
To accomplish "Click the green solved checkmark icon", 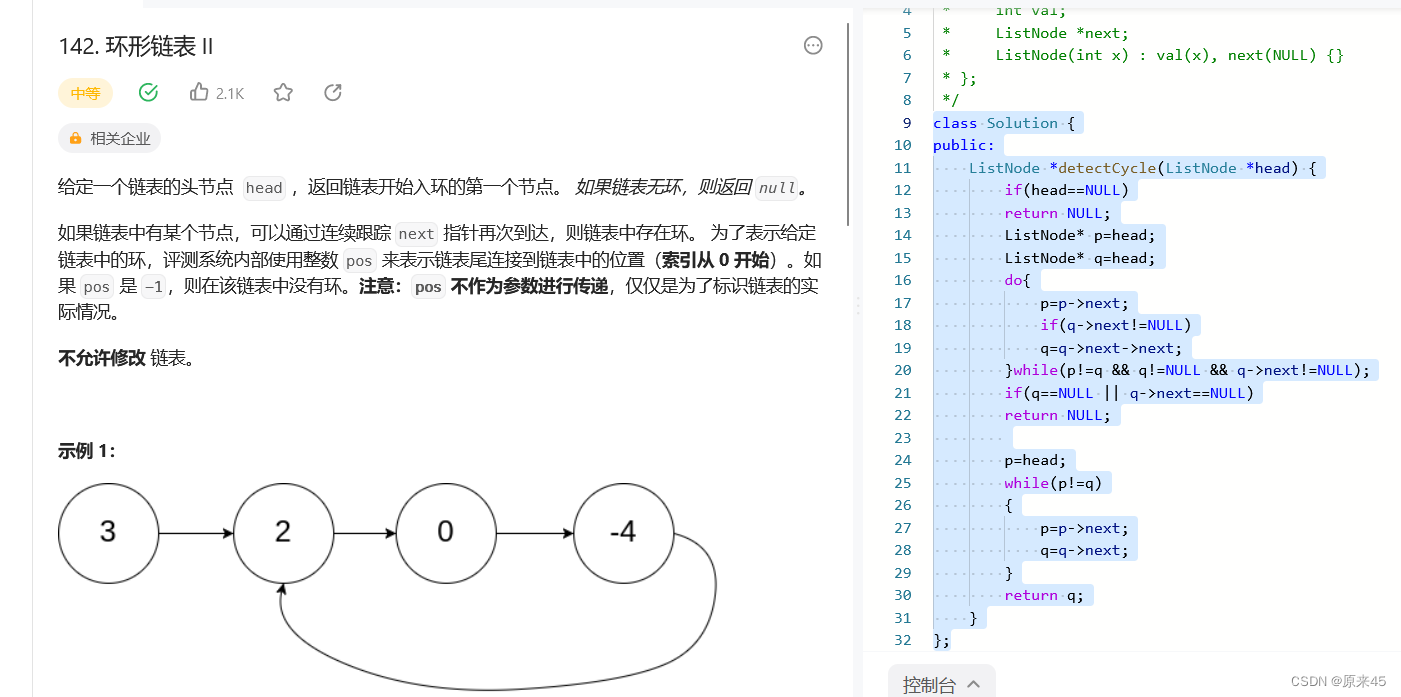I will coord(148,92).
